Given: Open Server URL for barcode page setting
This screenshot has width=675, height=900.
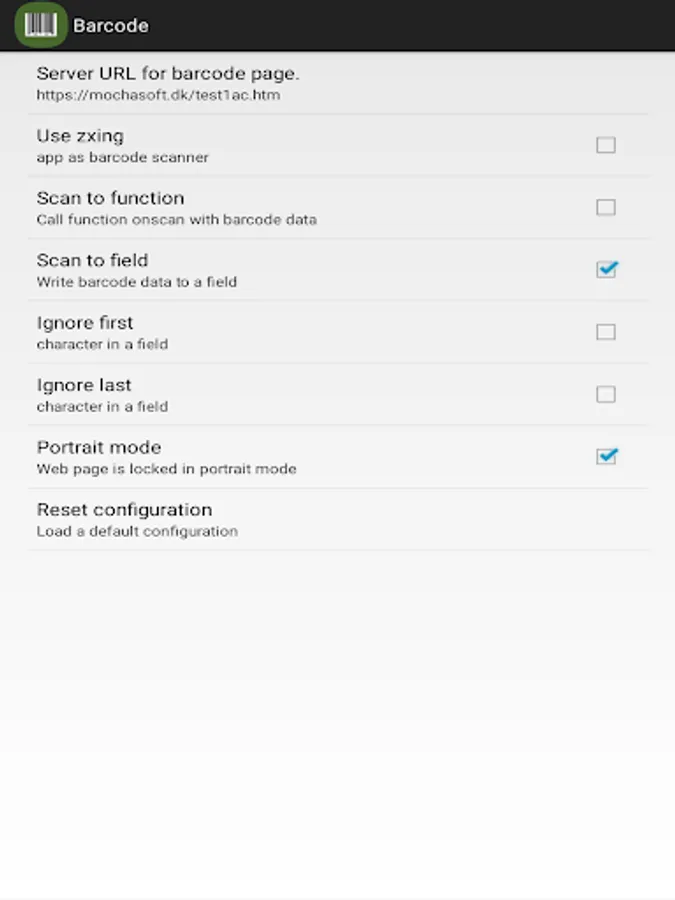Looking at the screenshot, I should (x=168, y=73).
